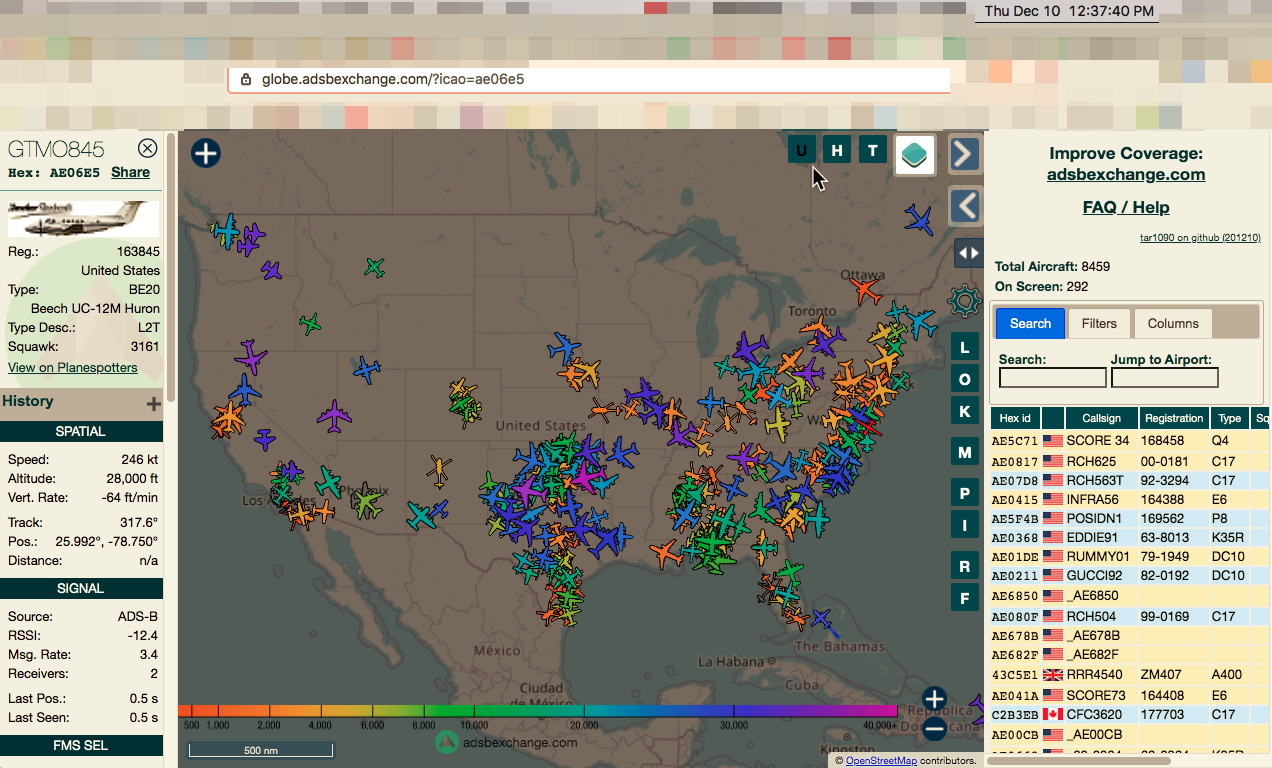Viewport: 1272px width, 768px height.
Task: Switch to the Filters tab
Action: [x=1099, y=323]
